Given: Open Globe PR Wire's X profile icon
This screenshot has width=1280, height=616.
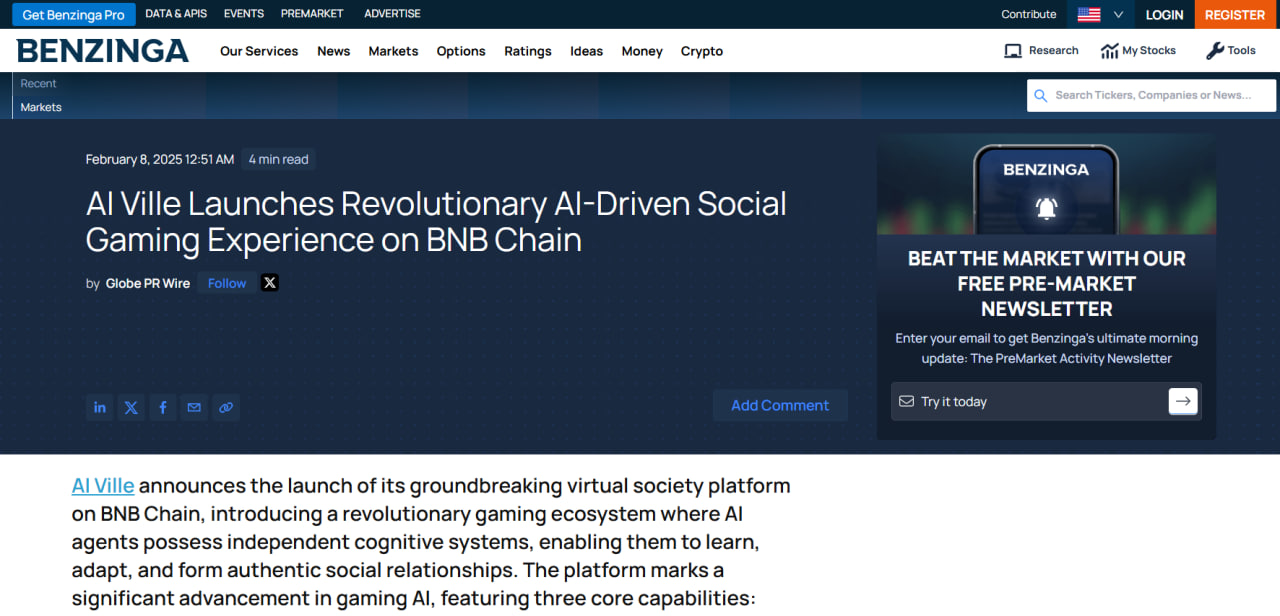Looking at the screenshot, I should tap(269, 283).
